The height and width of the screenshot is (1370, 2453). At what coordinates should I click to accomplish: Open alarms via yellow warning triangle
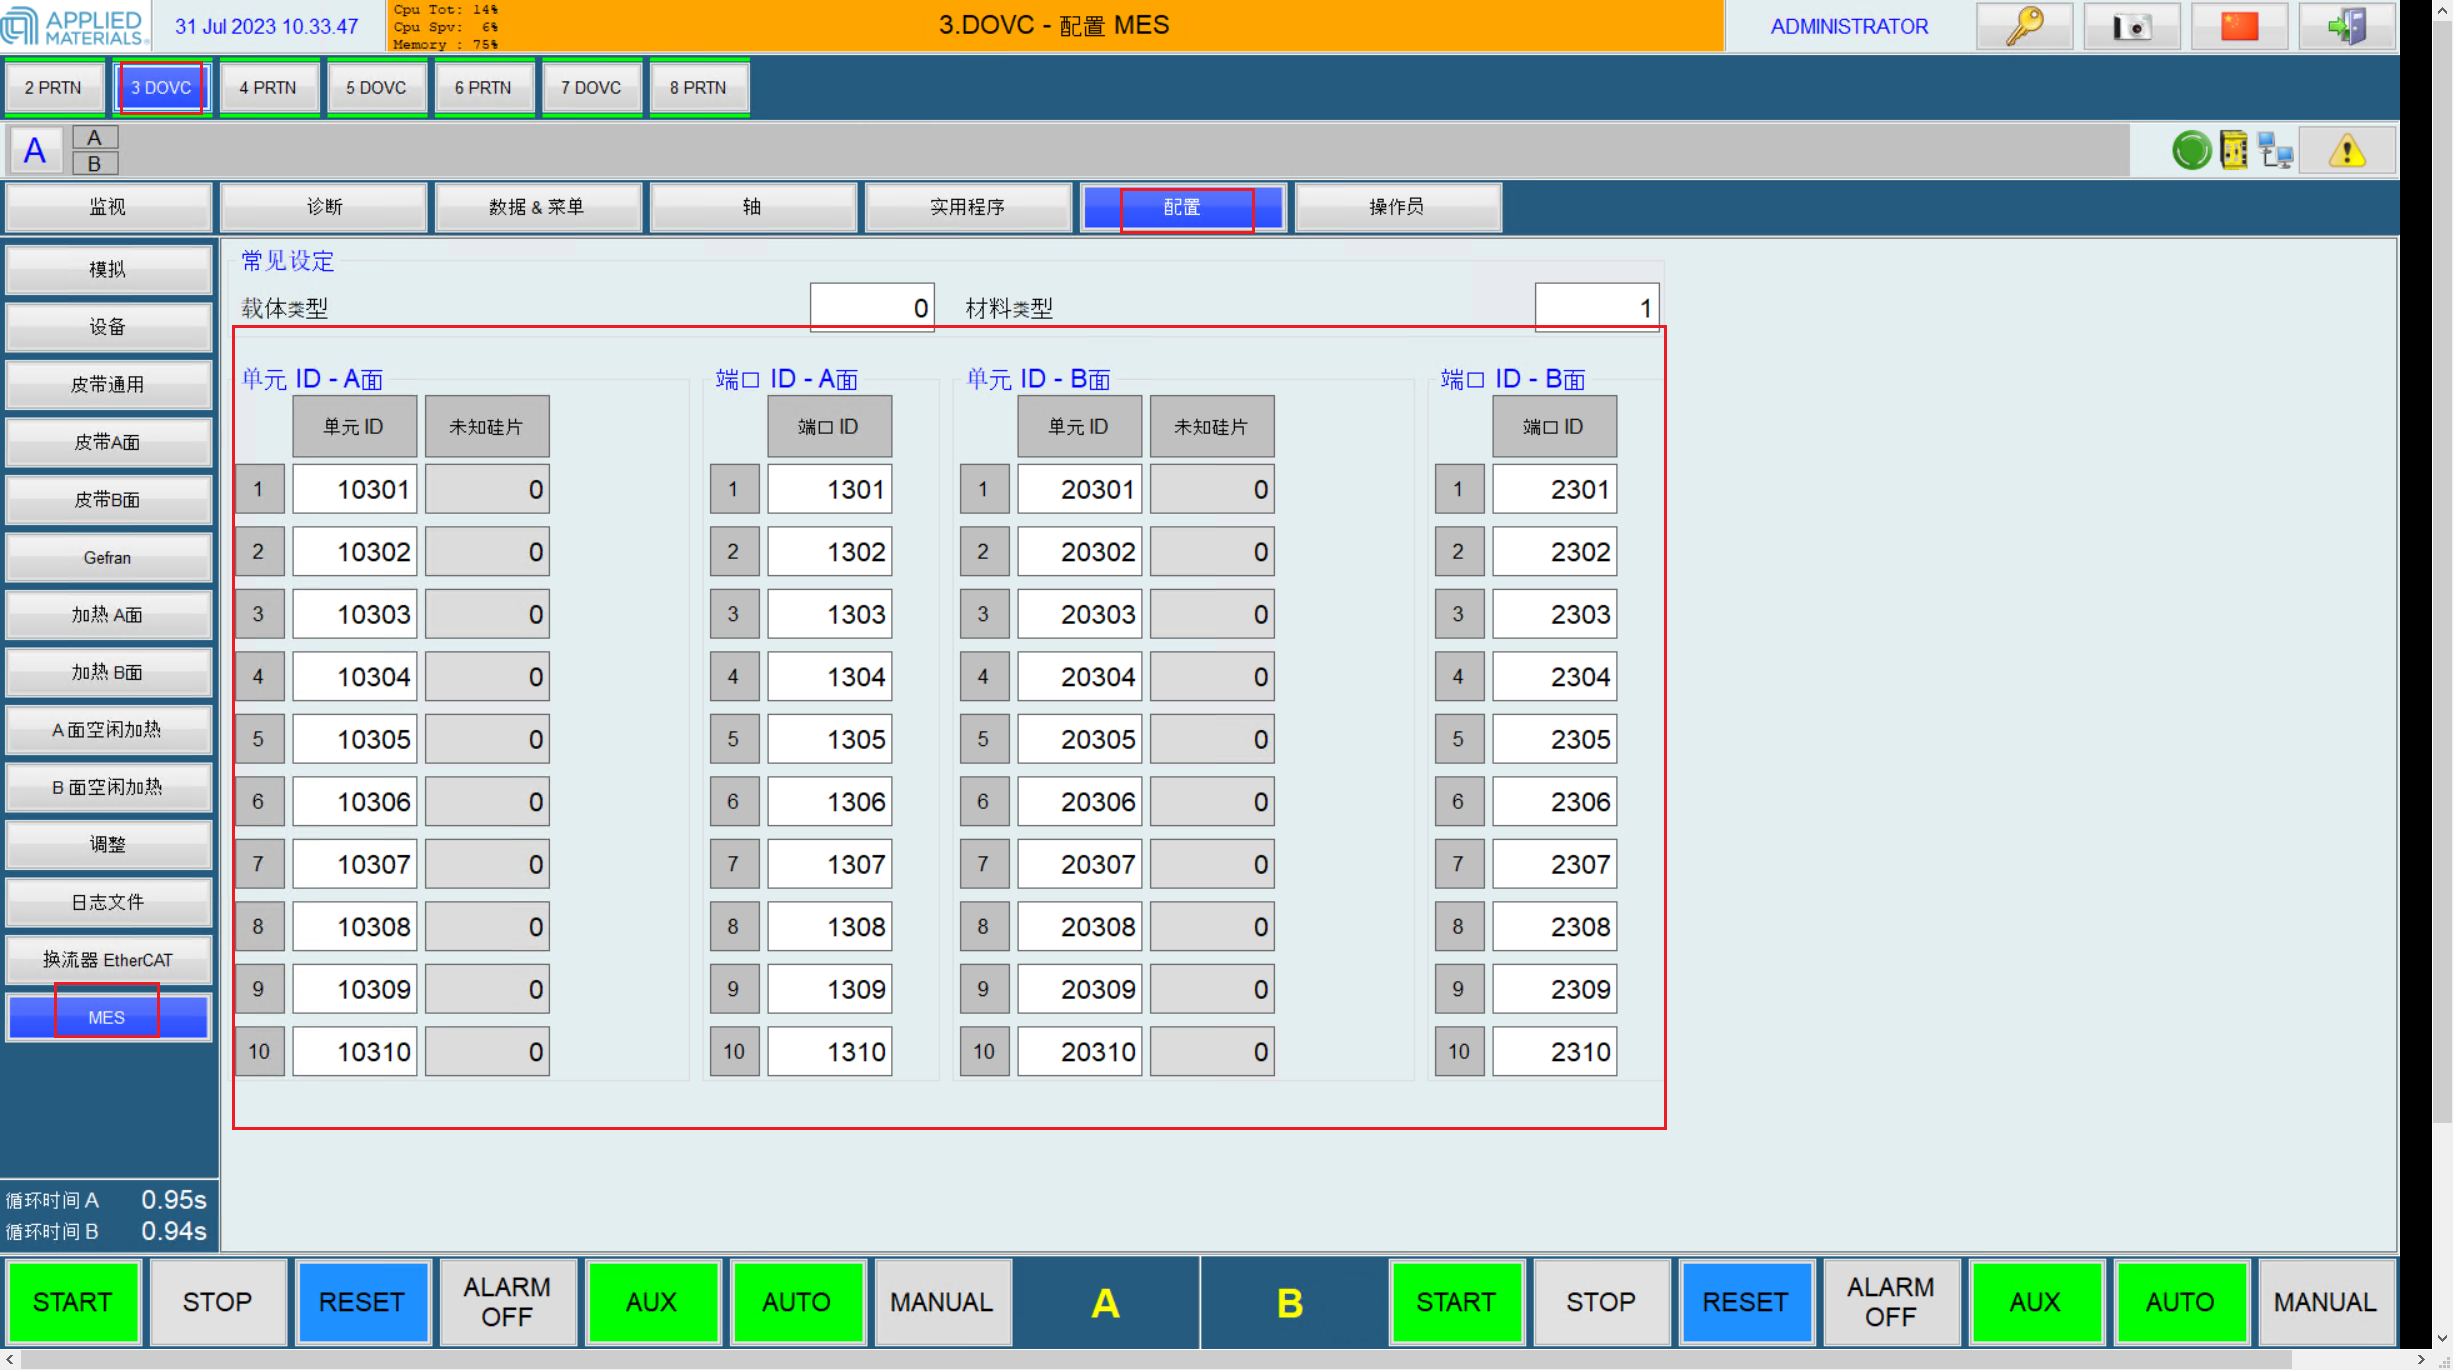pyautogui.click(x=2346, y=152)
